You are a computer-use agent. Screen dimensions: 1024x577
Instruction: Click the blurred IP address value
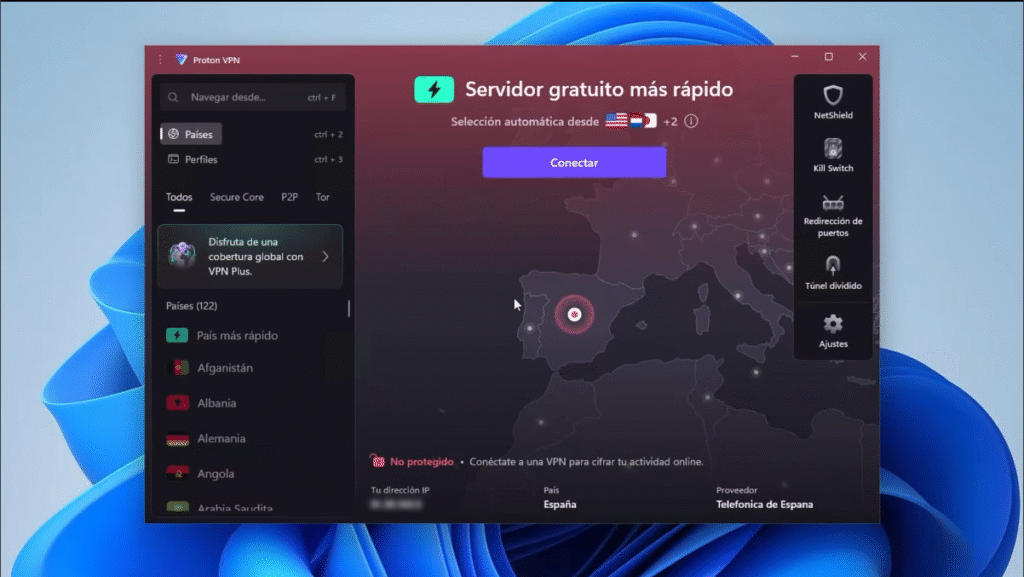coord(396,505)
